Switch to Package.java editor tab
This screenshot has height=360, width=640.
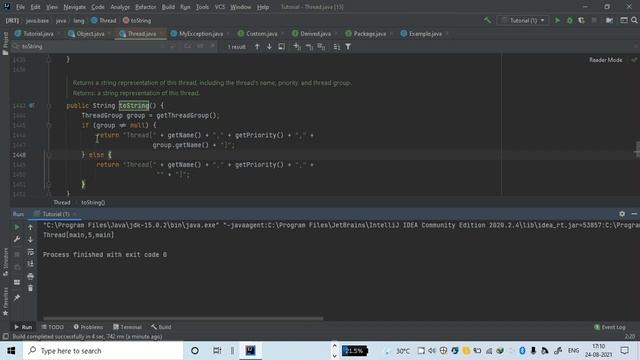coord(369,34)
